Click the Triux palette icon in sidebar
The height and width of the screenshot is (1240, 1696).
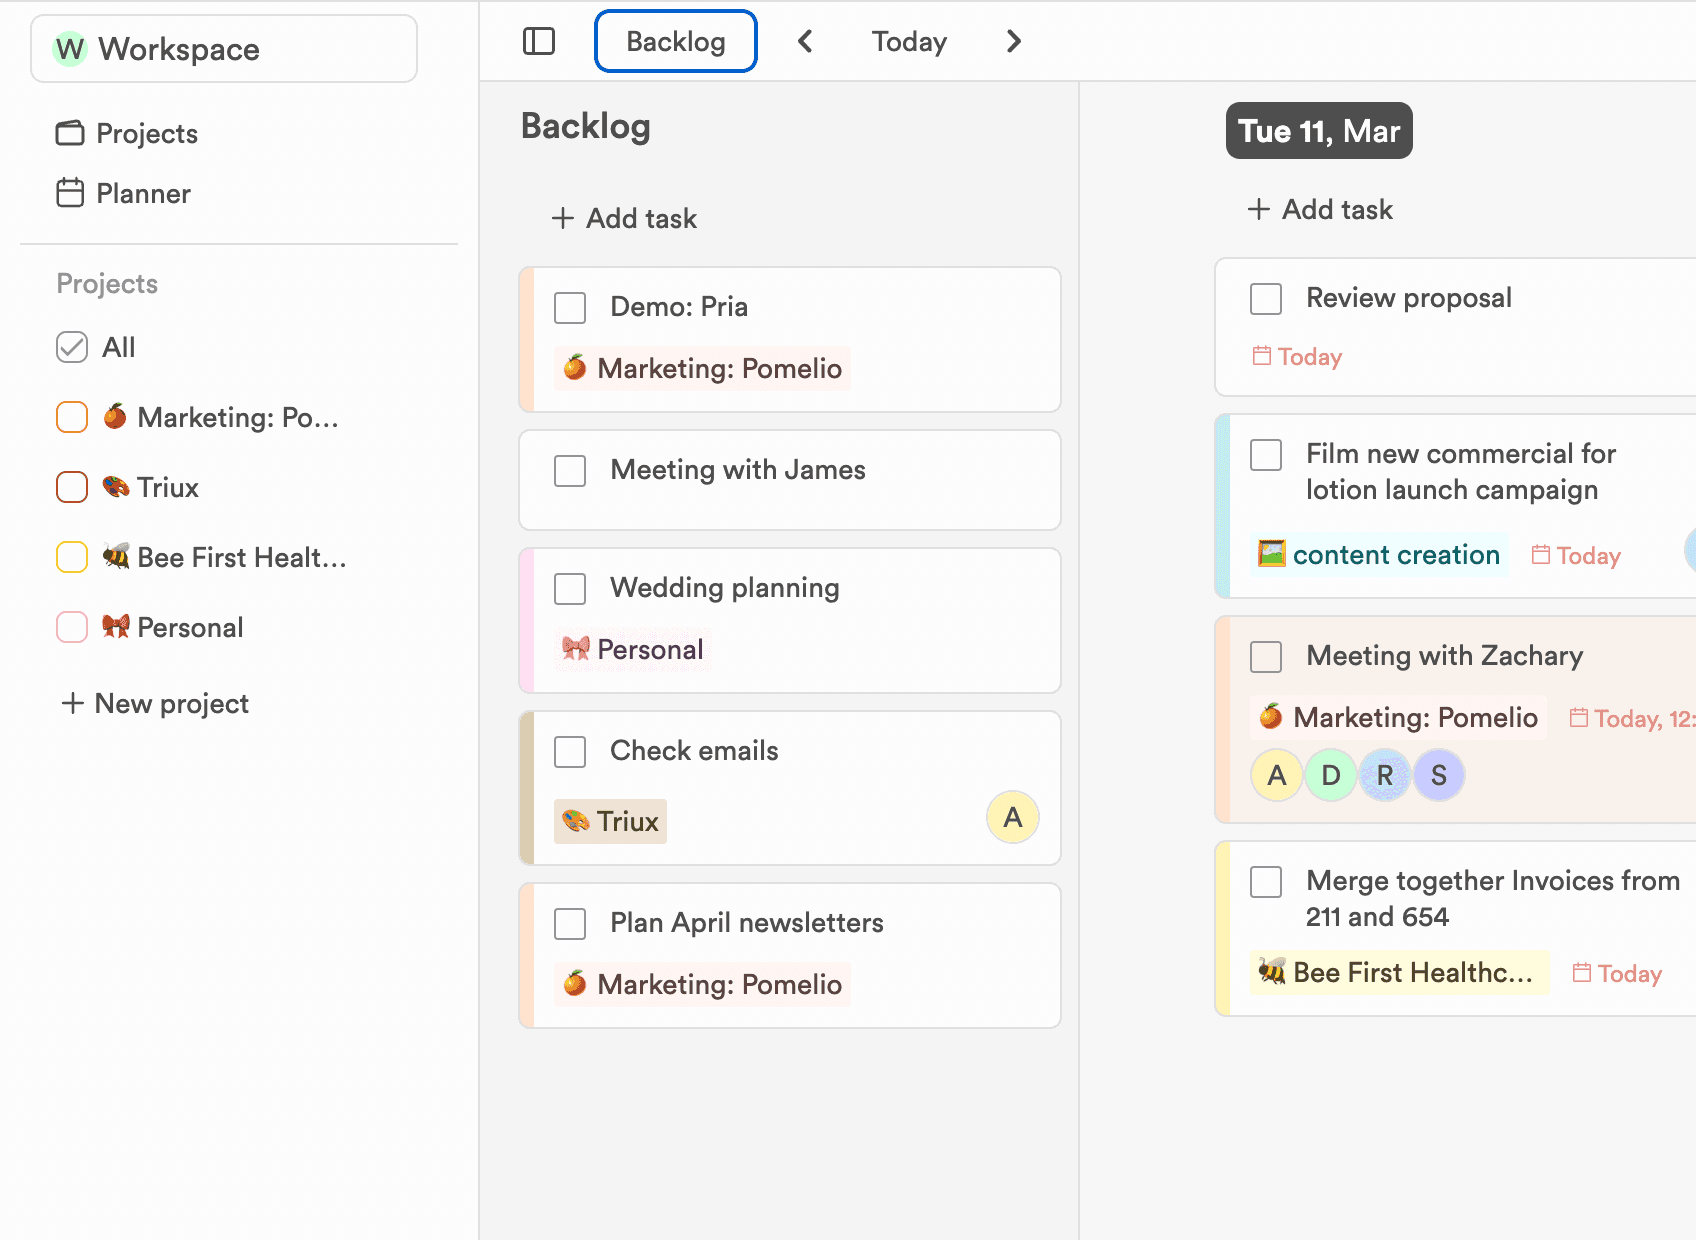pyautogui.click(x=116, y=487)
